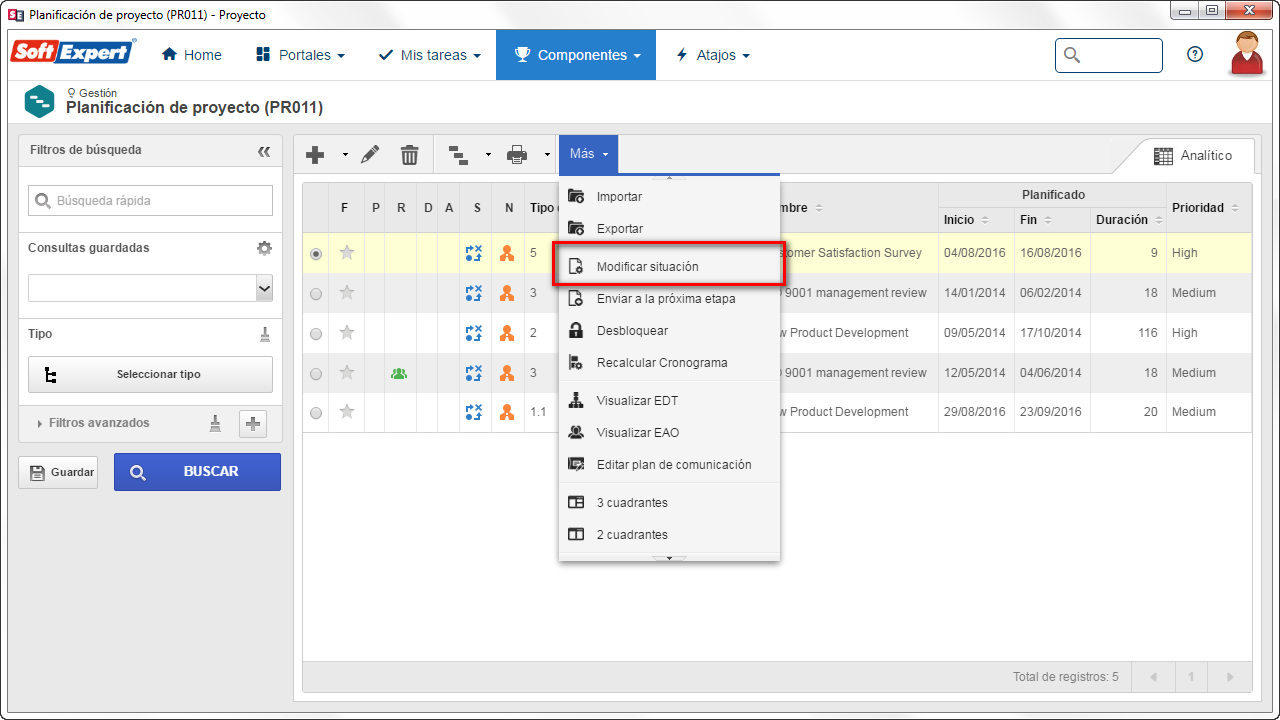This screenshot has height=720, width=1280.
Task: Choose Desbloquear from the menu
Action: click(x=669, y=331)
